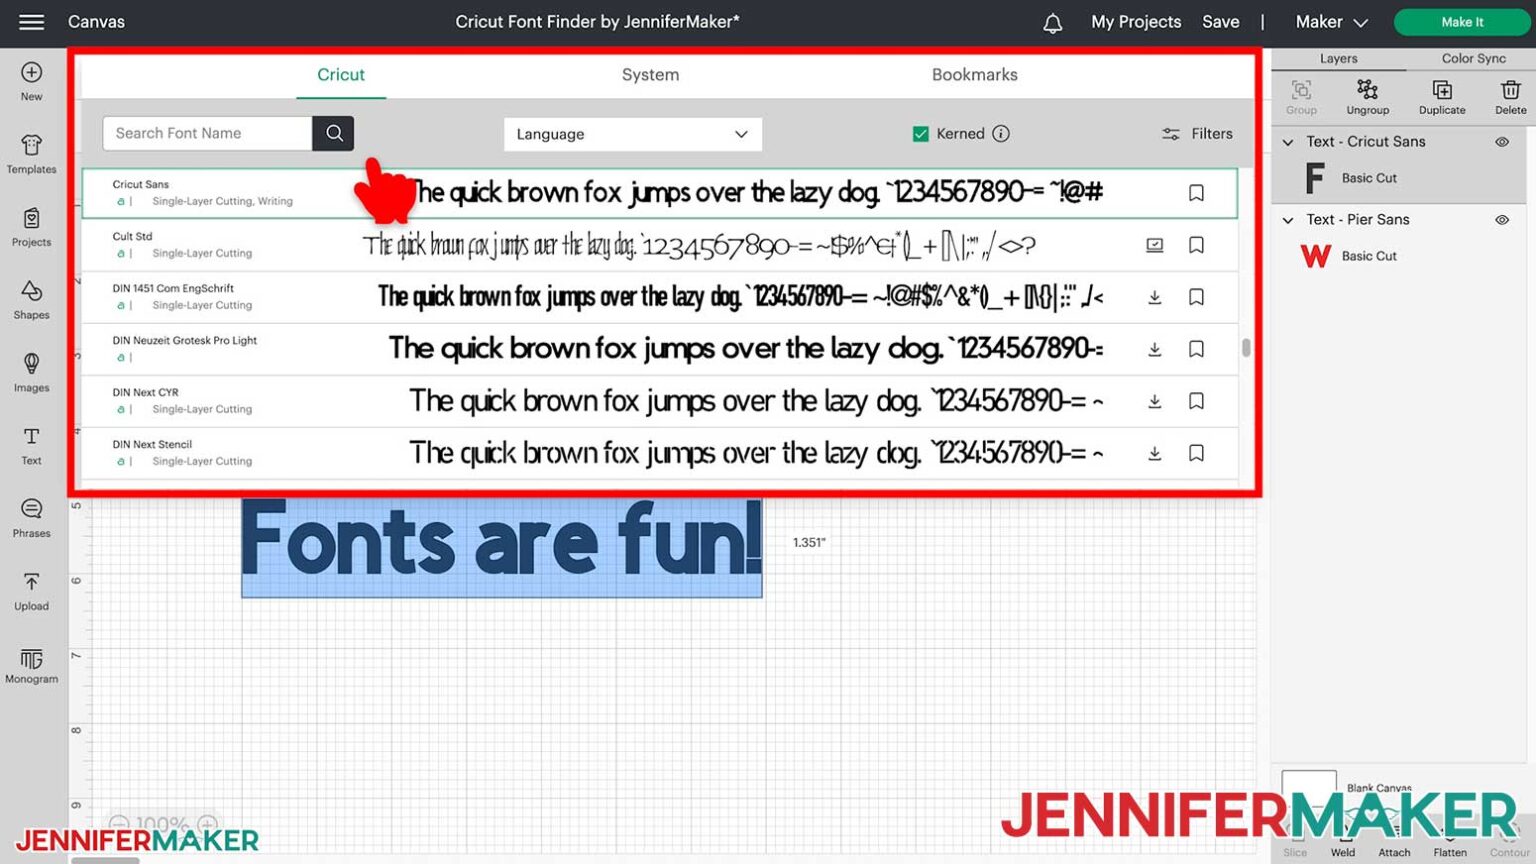Click Ungroup in Layers panel
1536x864 pixels.
(x=1367, y=97)
